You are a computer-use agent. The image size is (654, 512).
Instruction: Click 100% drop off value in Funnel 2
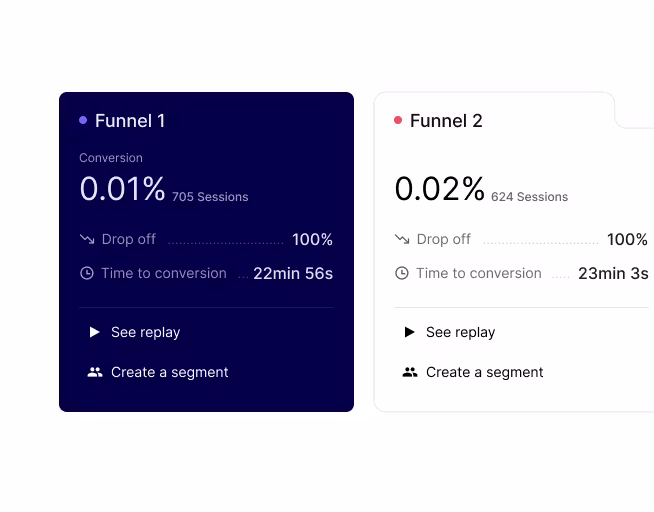point(627,239)
